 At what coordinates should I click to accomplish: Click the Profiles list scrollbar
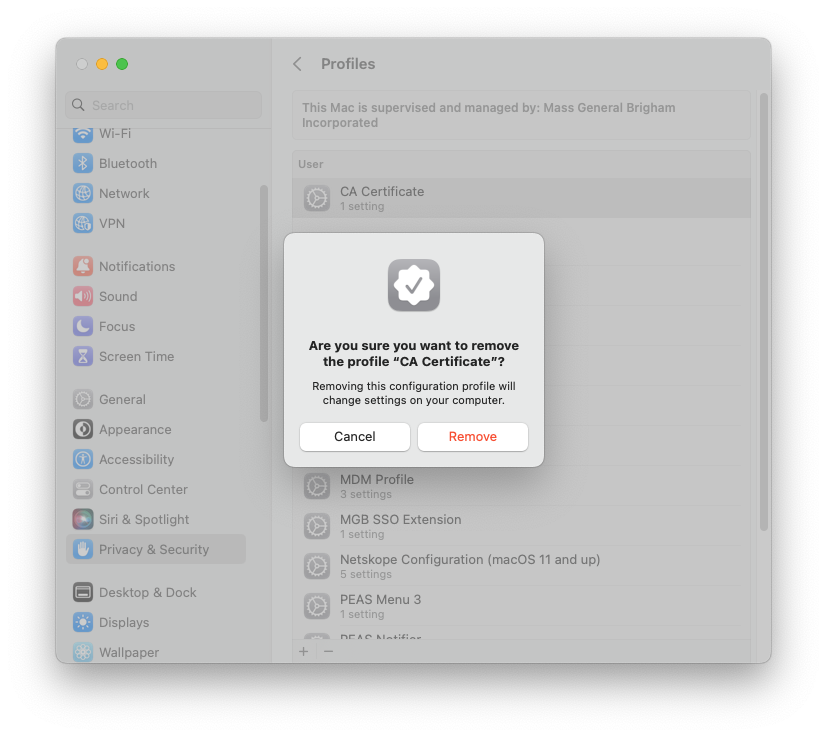point(764,311)
